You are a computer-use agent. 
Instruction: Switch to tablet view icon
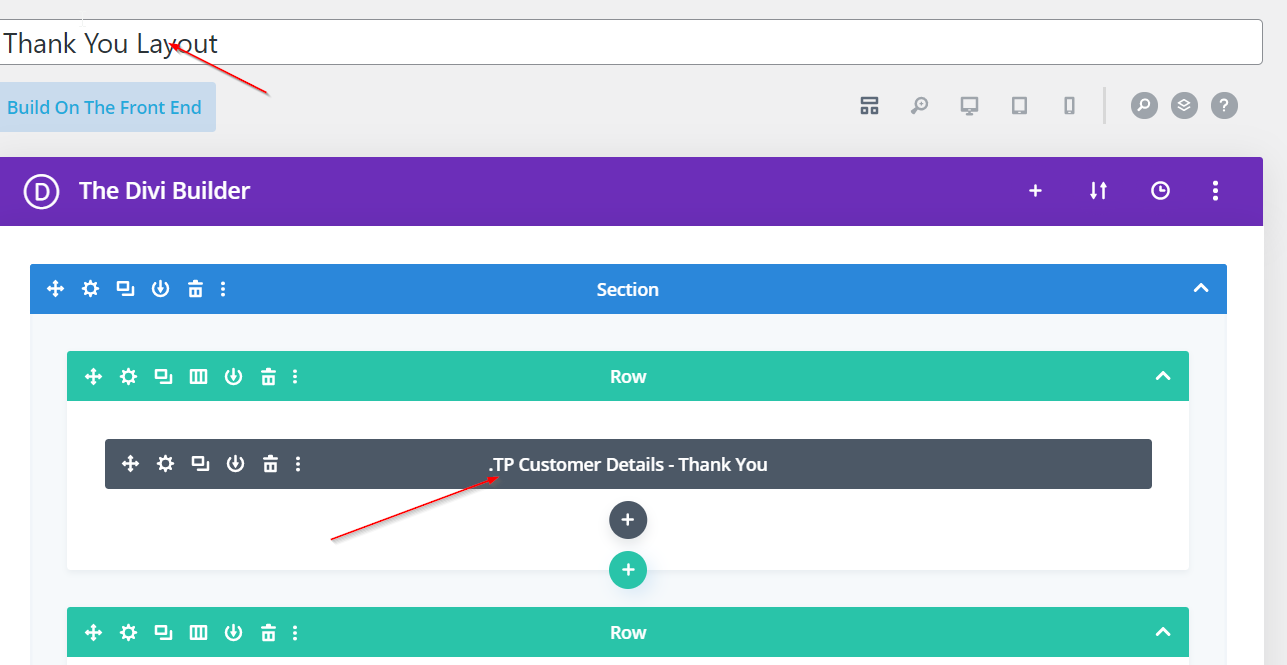[1019, 106]
